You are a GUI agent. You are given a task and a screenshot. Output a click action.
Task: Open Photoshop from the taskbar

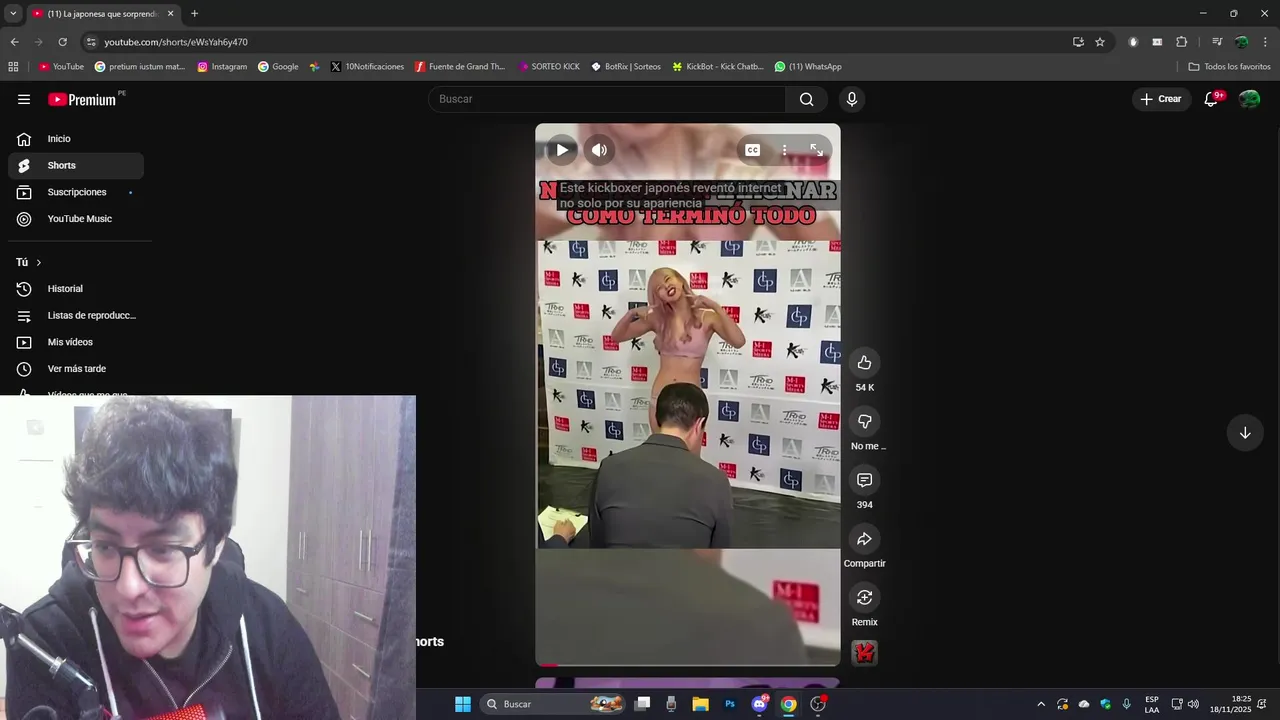730,704
